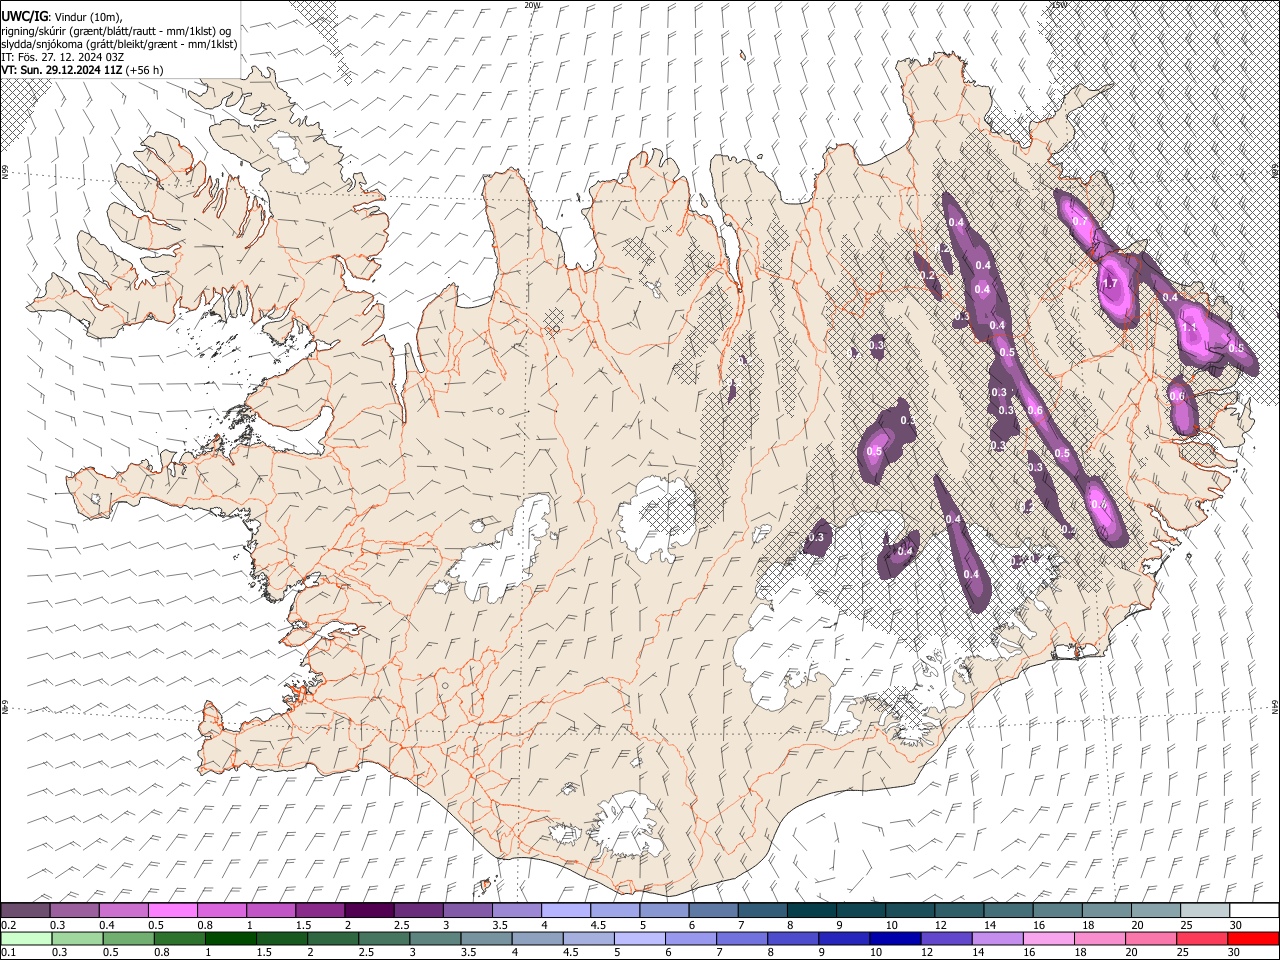The width and height of the screenshot is (1280, 960).
Task: Pick the darkest green swatch at 1 on the rain scale
Action: pos(230,938)
